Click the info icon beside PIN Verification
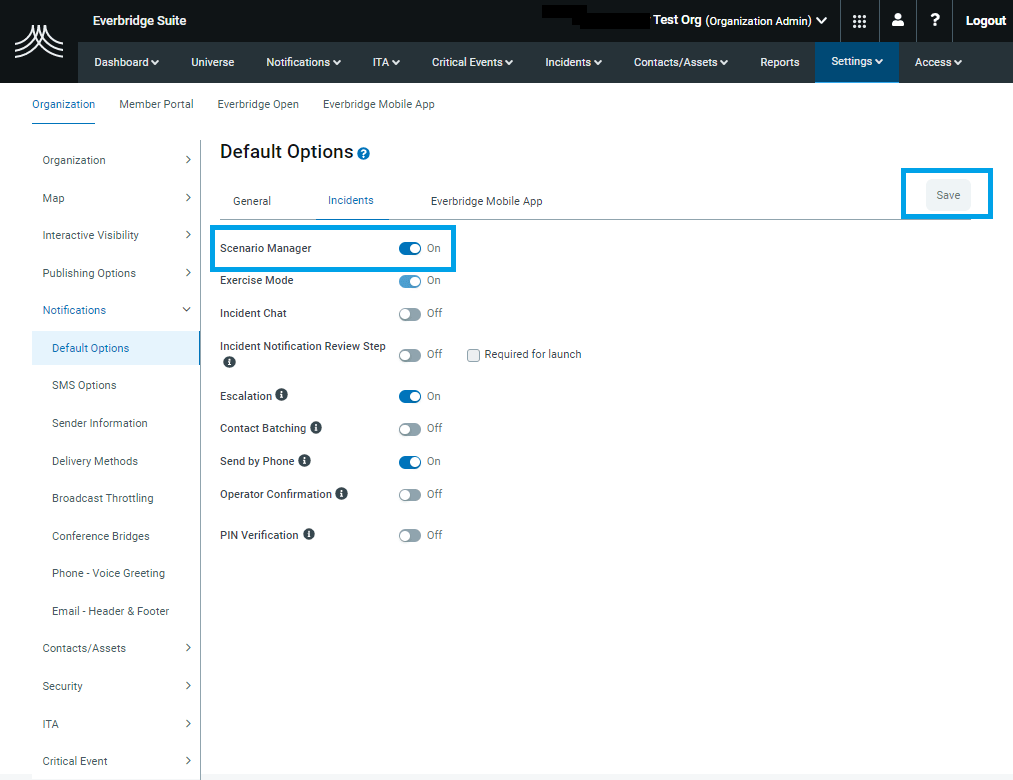Screen dimensions: 1013x780 pos(308,533)
